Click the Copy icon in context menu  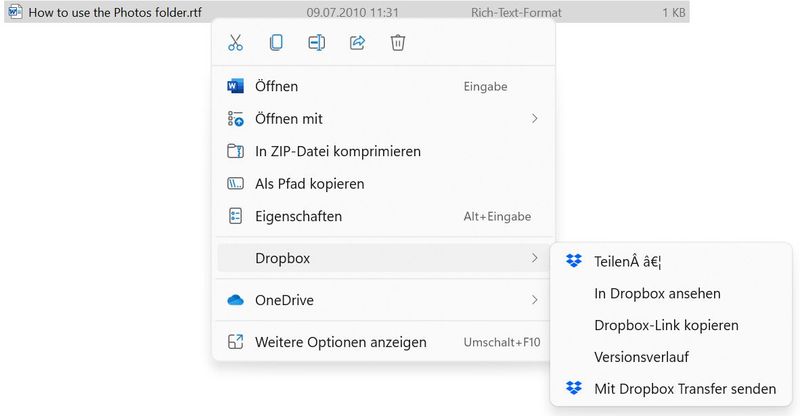(x=276, y=43)
